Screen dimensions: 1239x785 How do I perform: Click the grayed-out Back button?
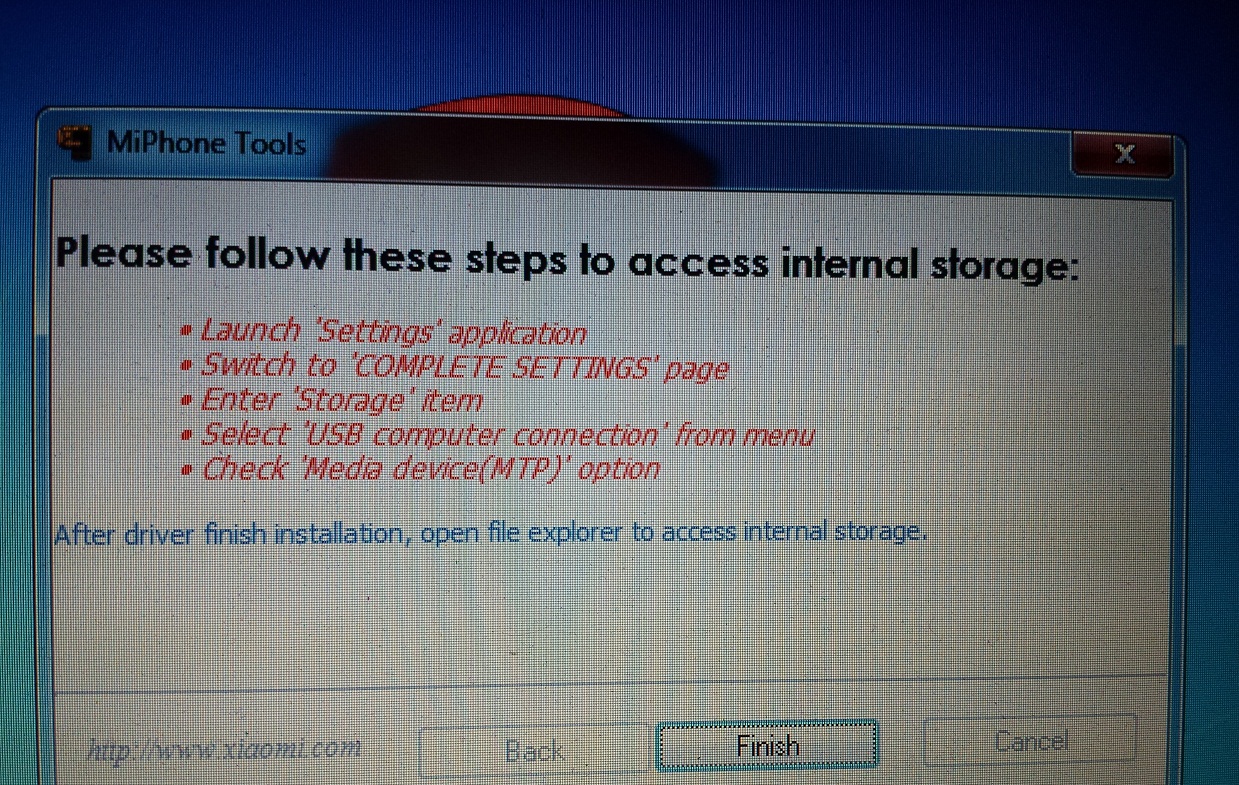point(534,750)
